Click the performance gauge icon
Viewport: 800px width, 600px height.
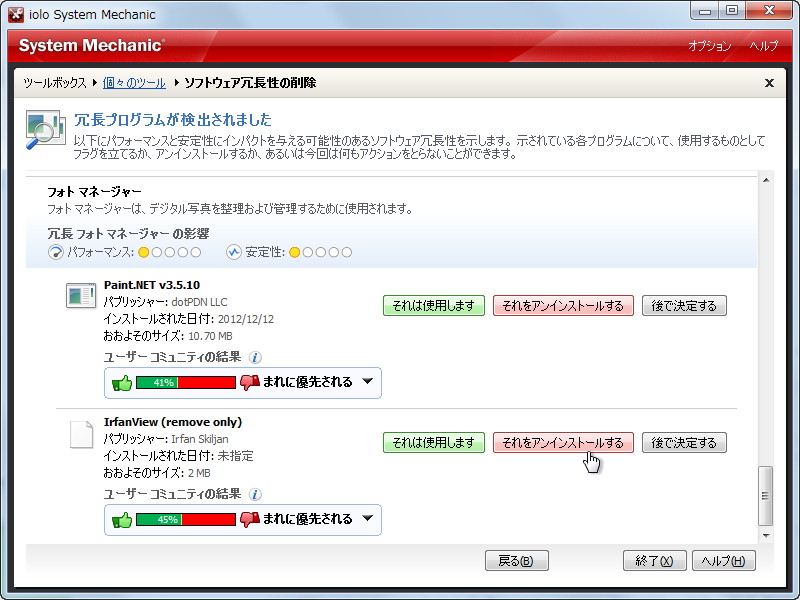[x=56, y=252]
